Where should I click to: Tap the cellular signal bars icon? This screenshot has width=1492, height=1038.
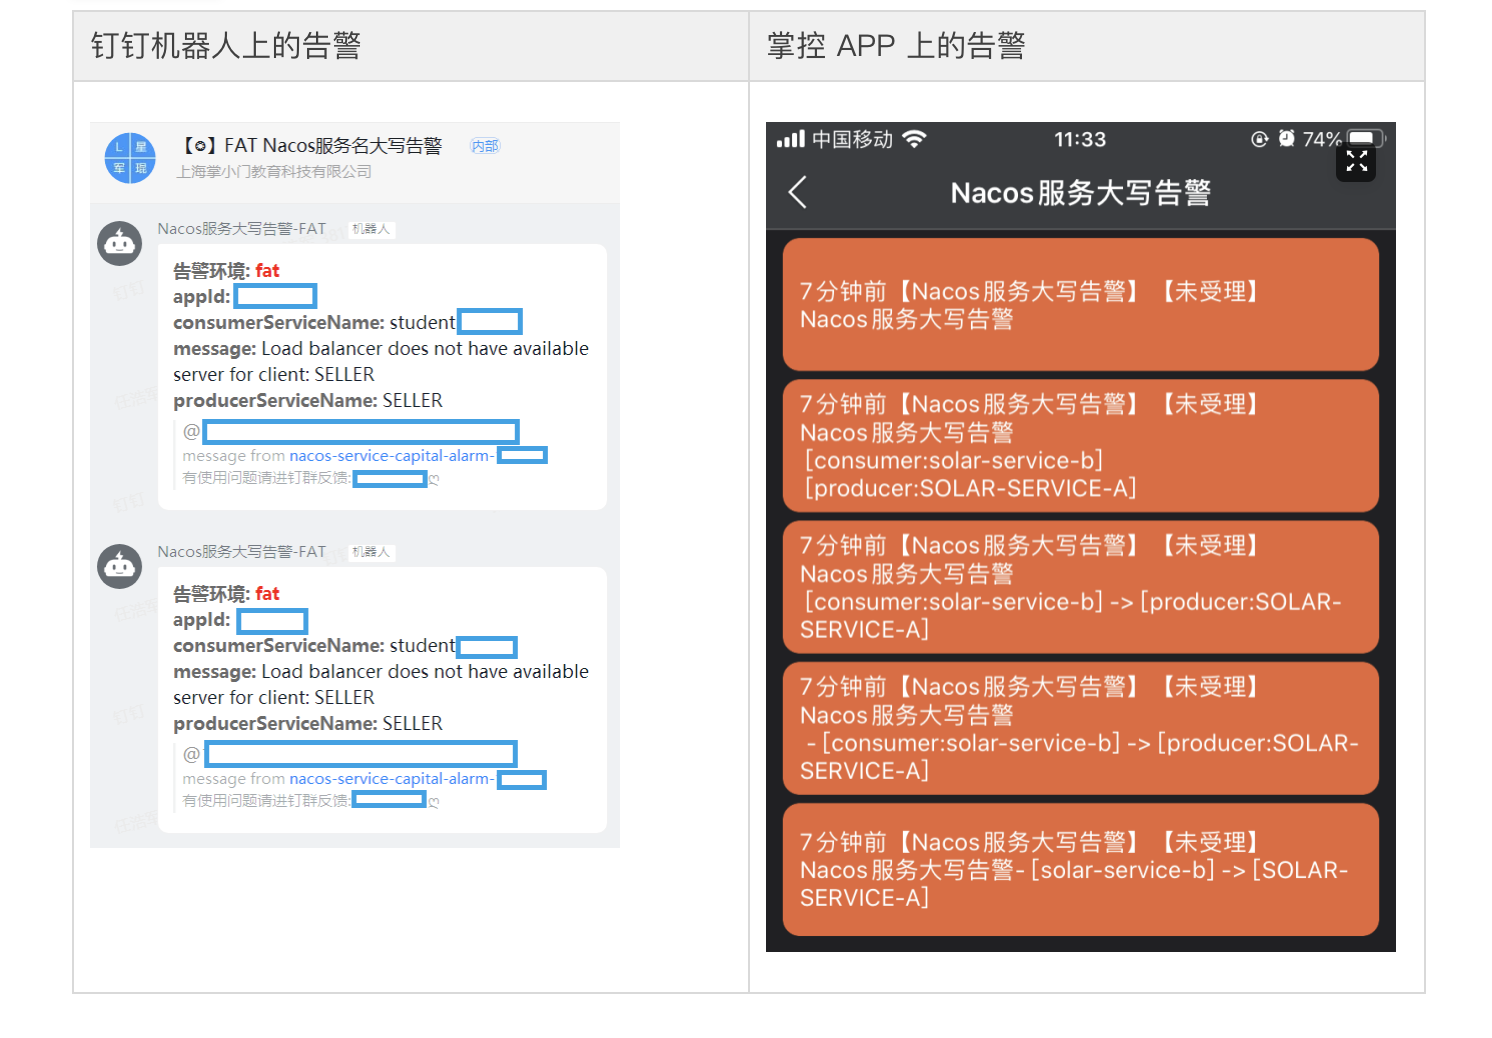tap(791, 139)
